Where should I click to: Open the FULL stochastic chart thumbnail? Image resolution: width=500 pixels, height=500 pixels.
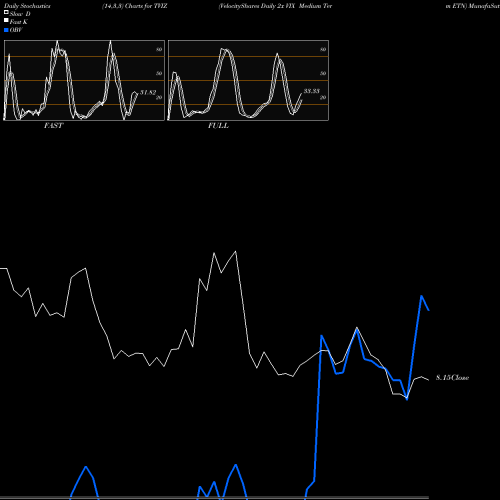point(248,80)
